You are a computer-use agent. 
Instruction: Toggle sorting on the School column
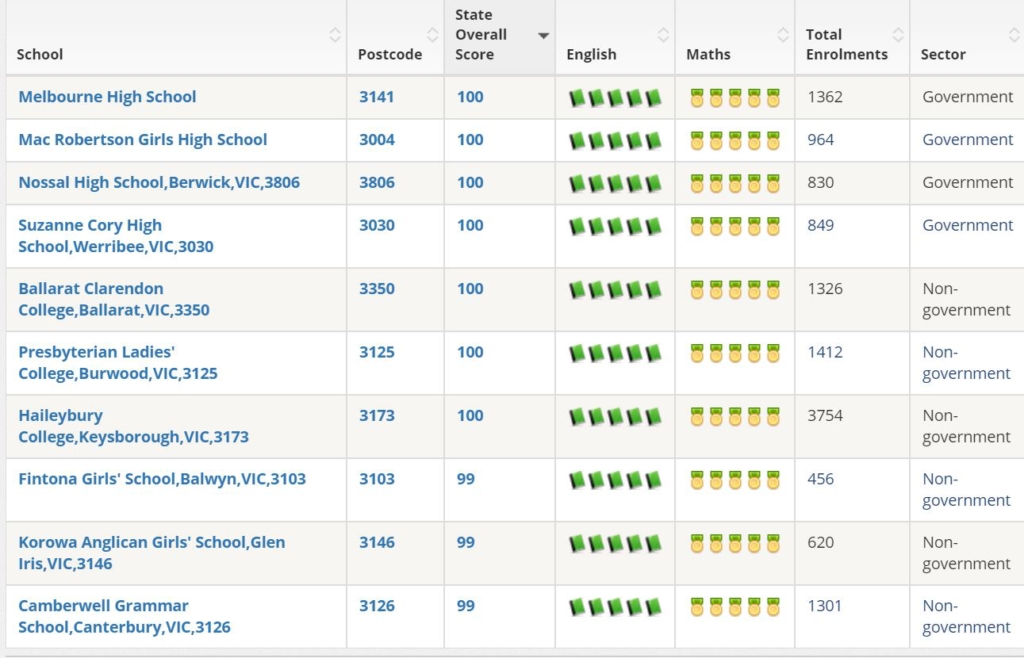pos(337,33)
